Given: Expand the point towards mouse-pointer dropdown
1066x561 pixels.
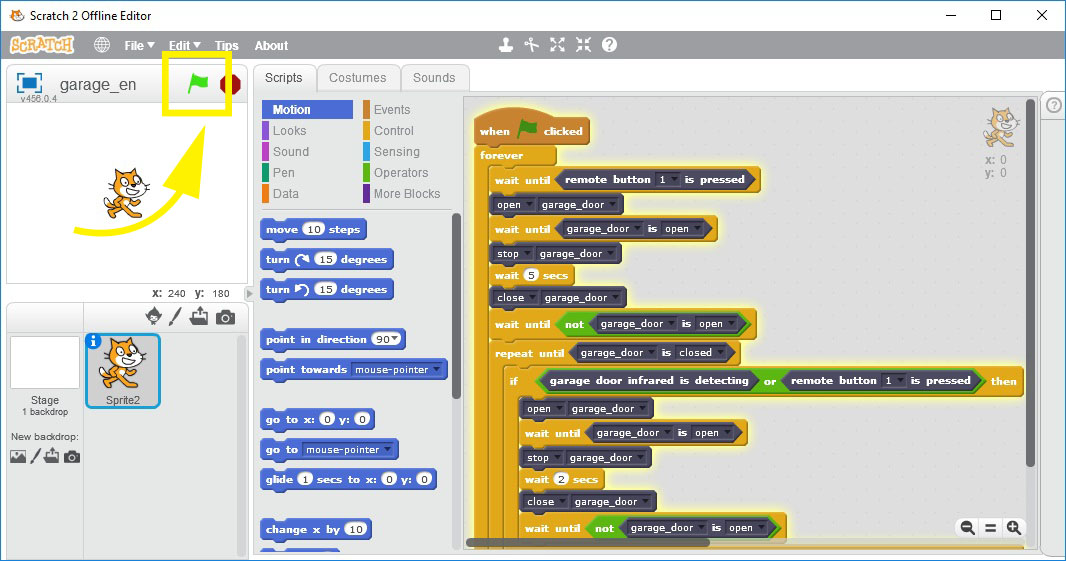Looking at the screenshot, I should click(436, 370).
